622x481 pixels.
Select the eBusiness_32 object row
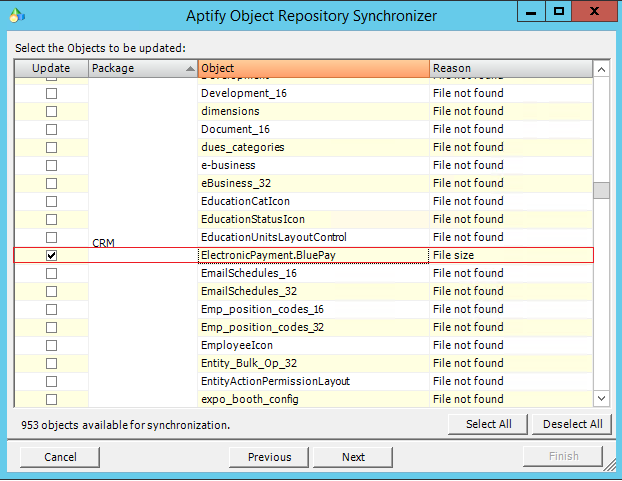pyautogui.click(x=313, y=184)
